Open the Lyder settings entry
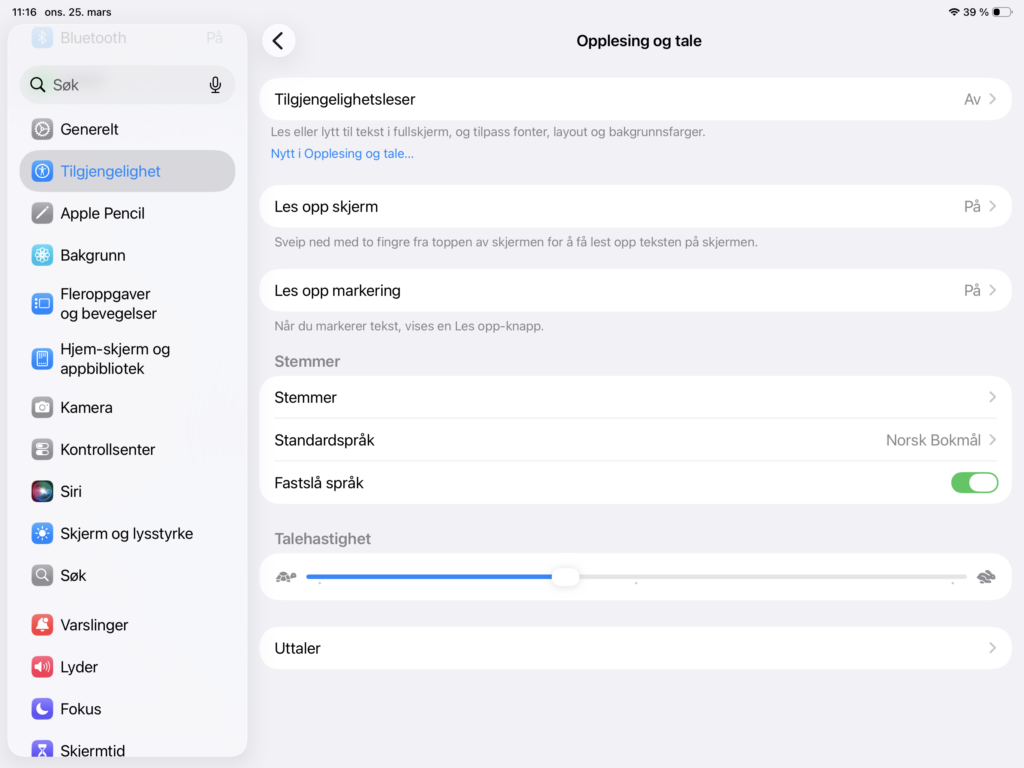Screen dimensions: 1024x768 127,667
